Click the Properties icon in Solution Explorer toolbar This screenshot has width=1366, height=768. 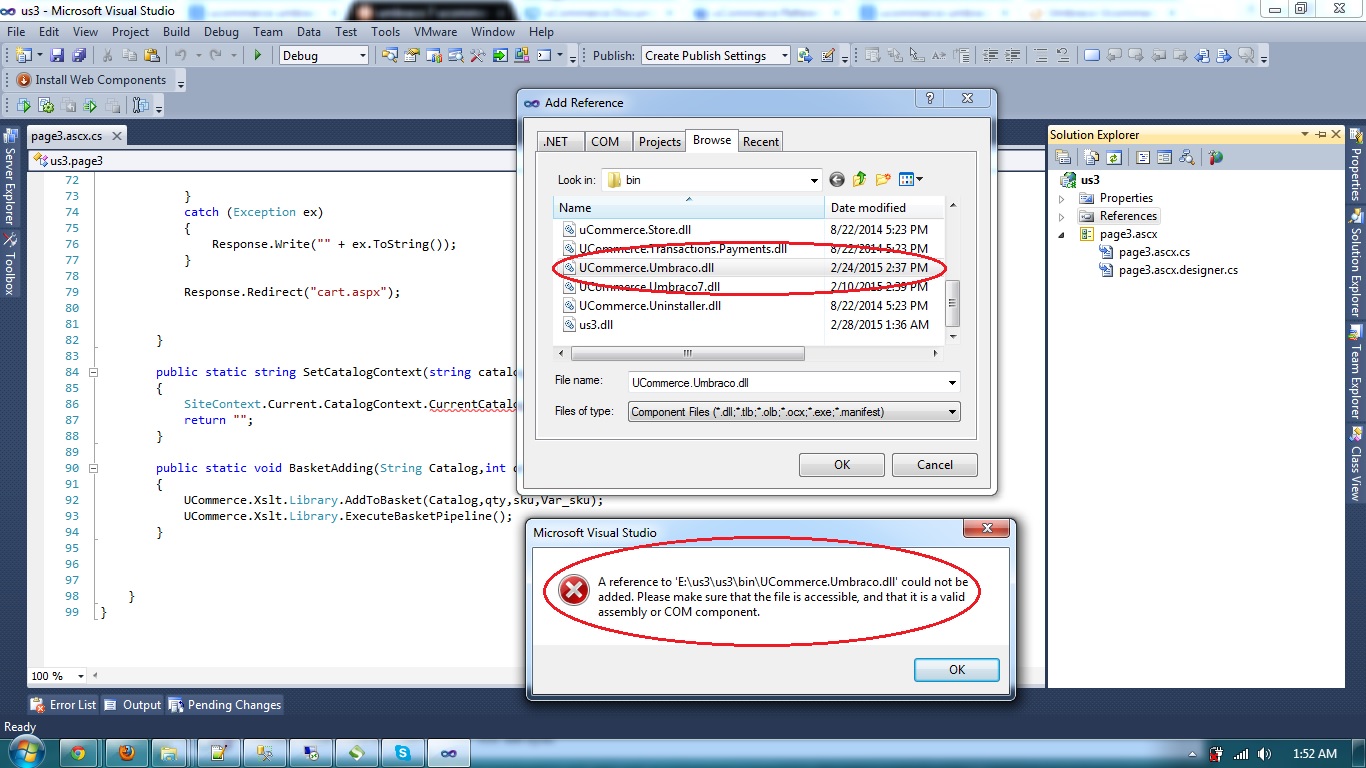pos(1064,157)
